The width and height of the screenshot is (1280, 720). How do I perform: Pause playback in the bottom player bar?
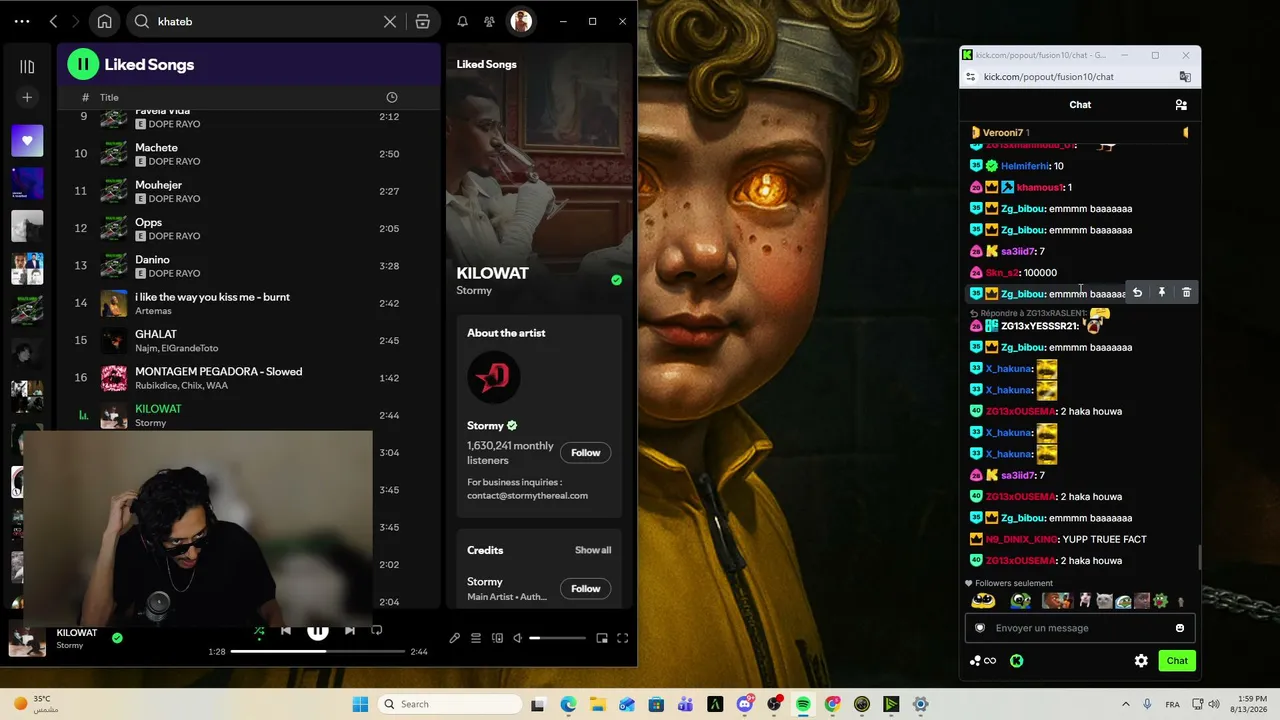tap(317, 631)
